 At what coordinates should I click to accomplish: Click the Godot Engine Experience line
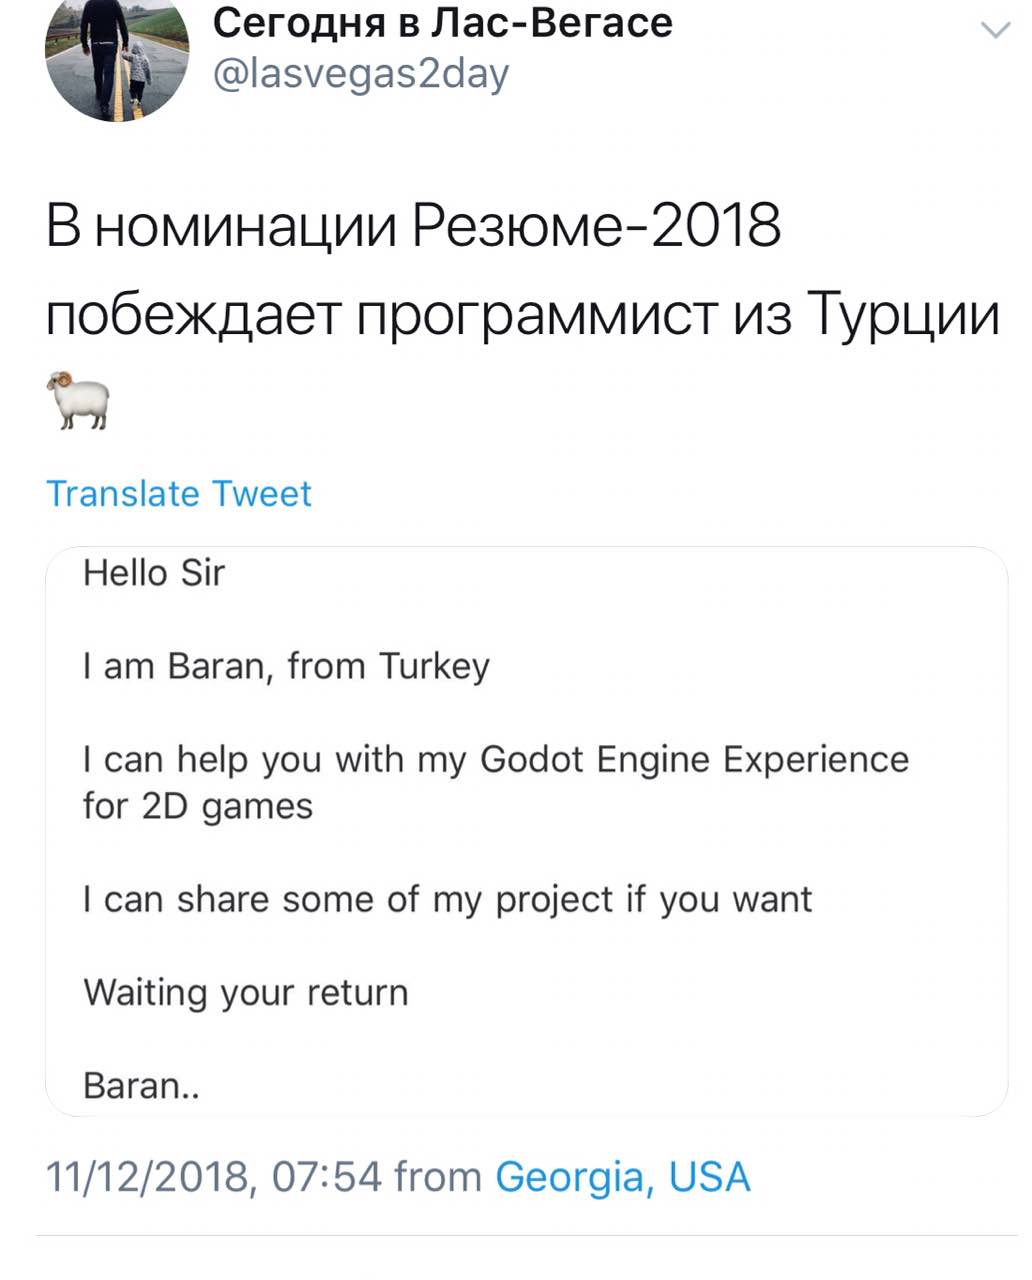[496, 760]
